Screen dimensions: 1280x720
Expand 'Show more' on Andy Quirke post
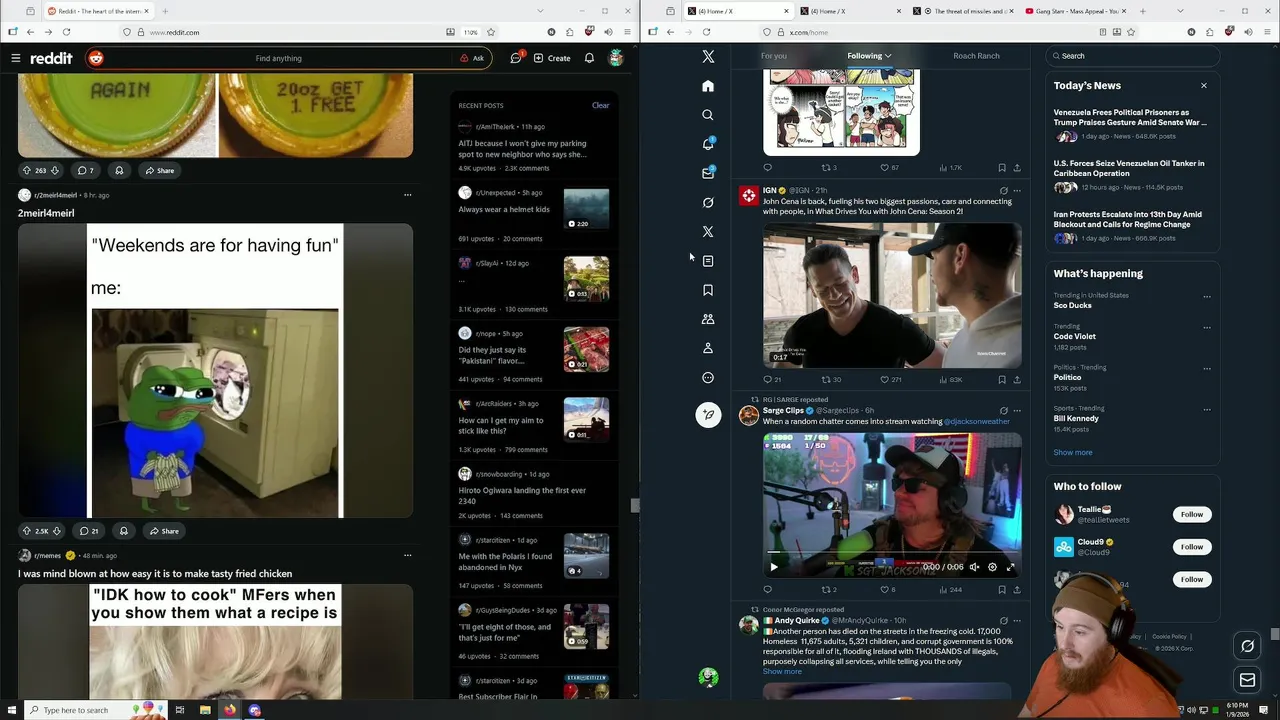pos(782,672)
